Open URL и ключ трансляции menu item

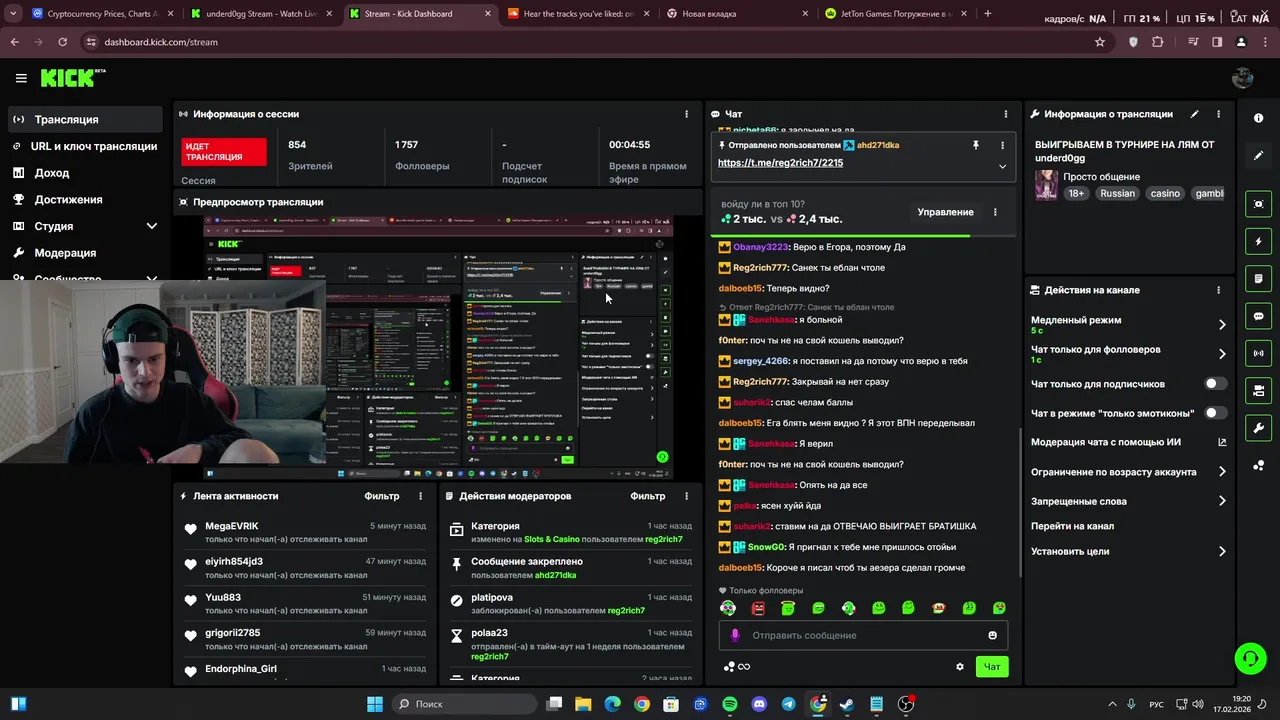coord(85,146)
